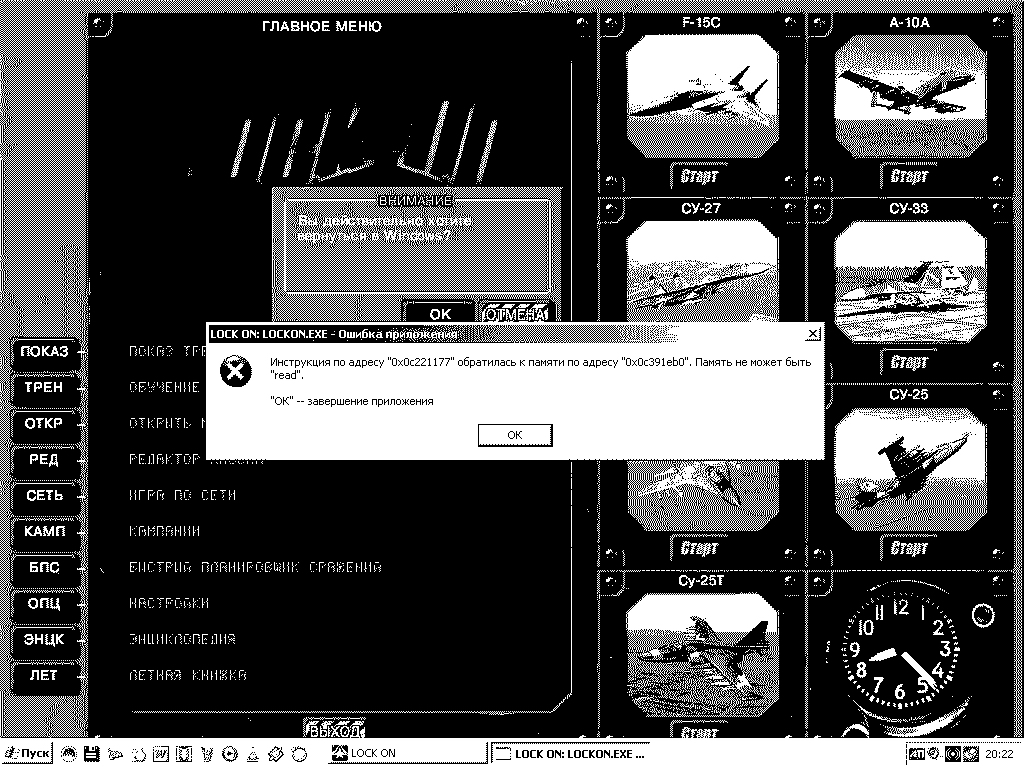
Task: Confirm the error dialog with OK
Action: 515,435
